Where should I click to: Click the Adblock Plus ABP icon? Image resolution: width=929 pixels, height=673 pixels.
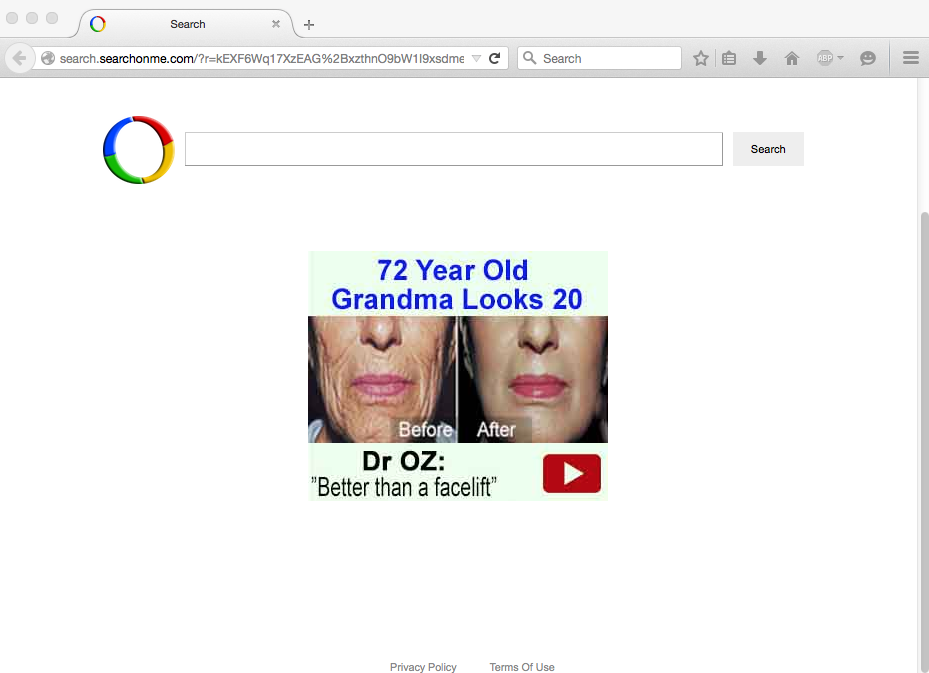824,59
